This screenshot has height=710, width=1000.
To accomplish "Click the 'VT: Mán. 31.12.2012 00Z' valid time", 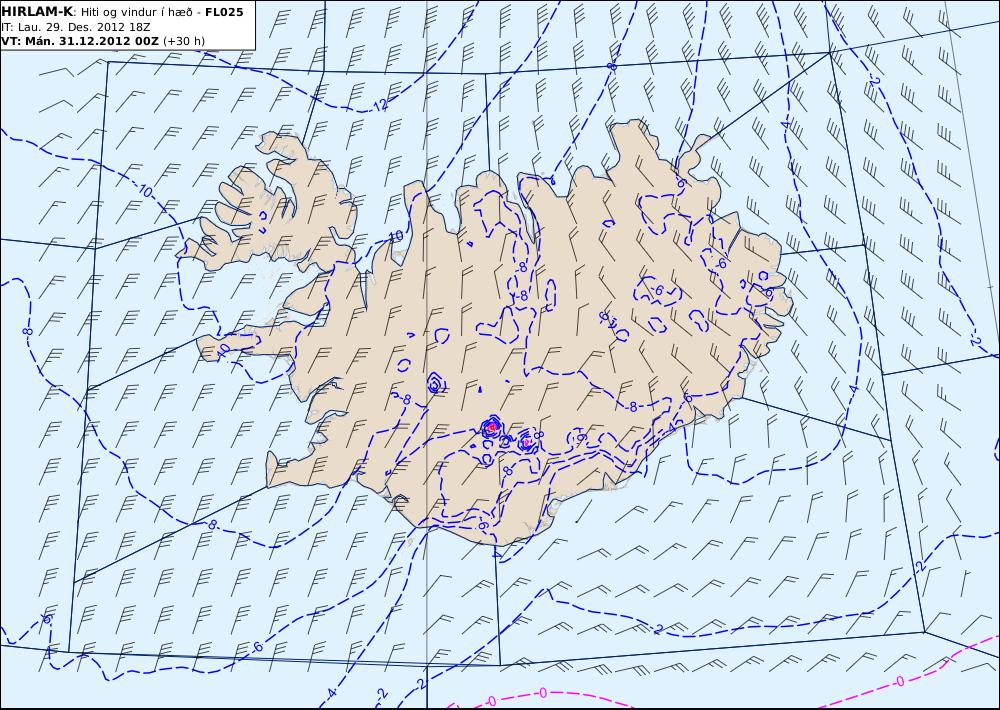I will (x=80, y=41).
